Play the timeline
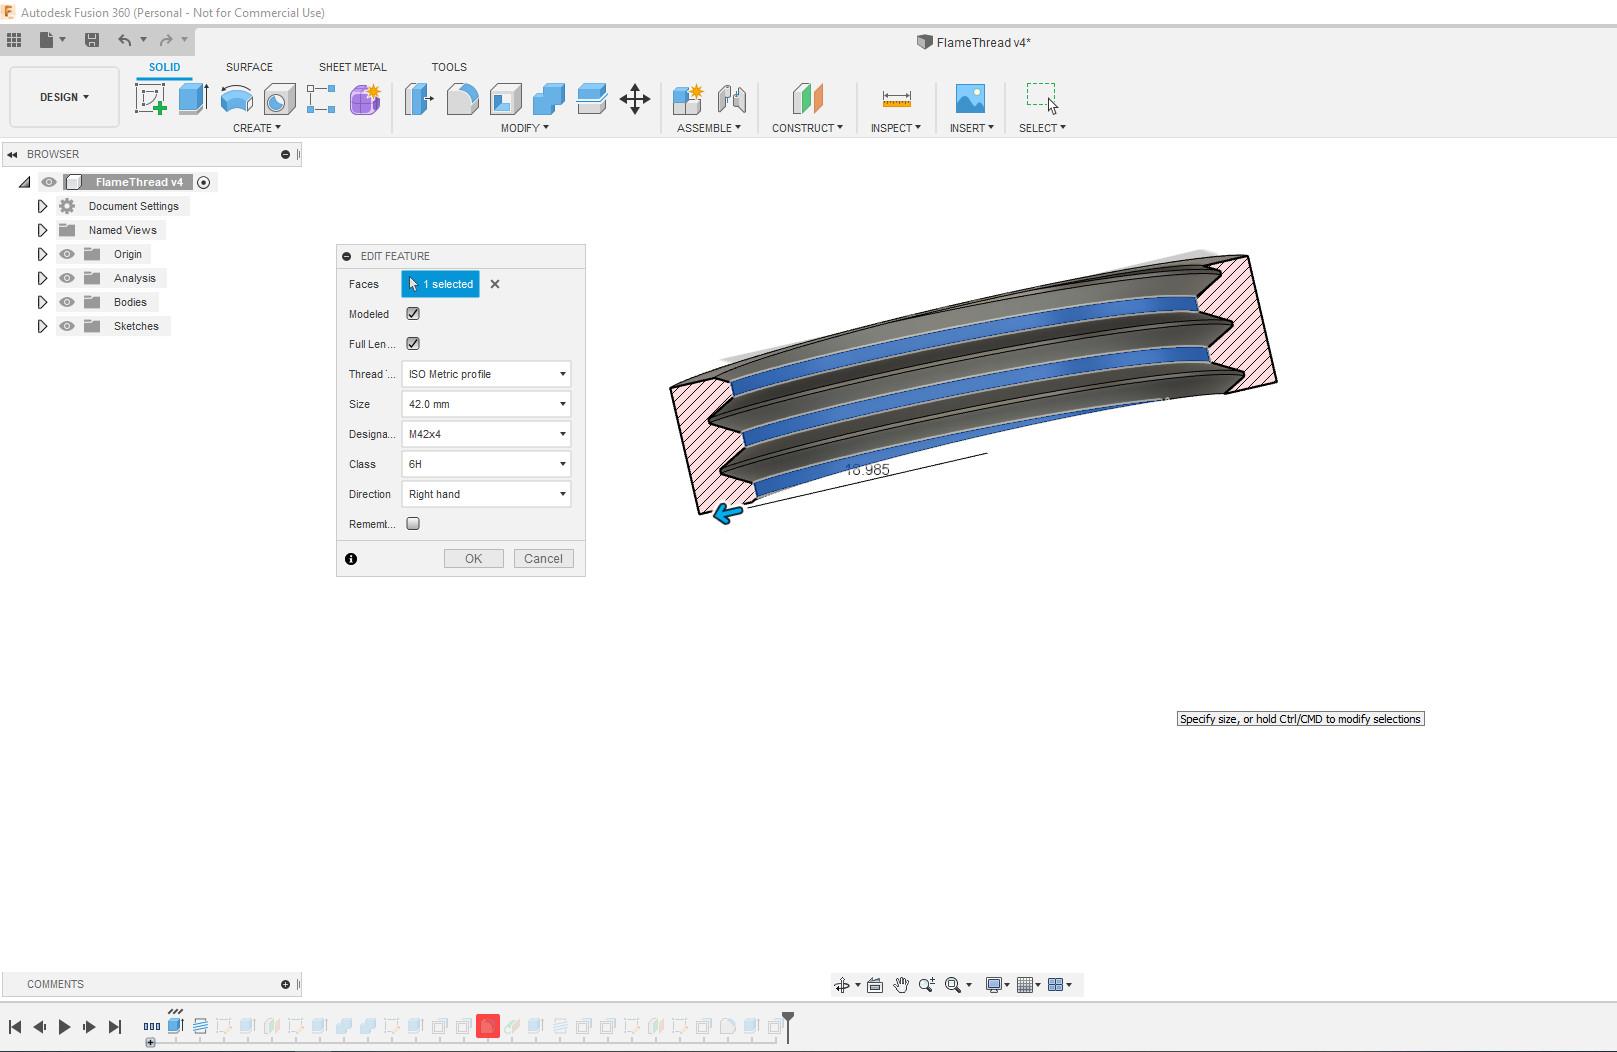1617x1052 pixels. click(64, 1027)
